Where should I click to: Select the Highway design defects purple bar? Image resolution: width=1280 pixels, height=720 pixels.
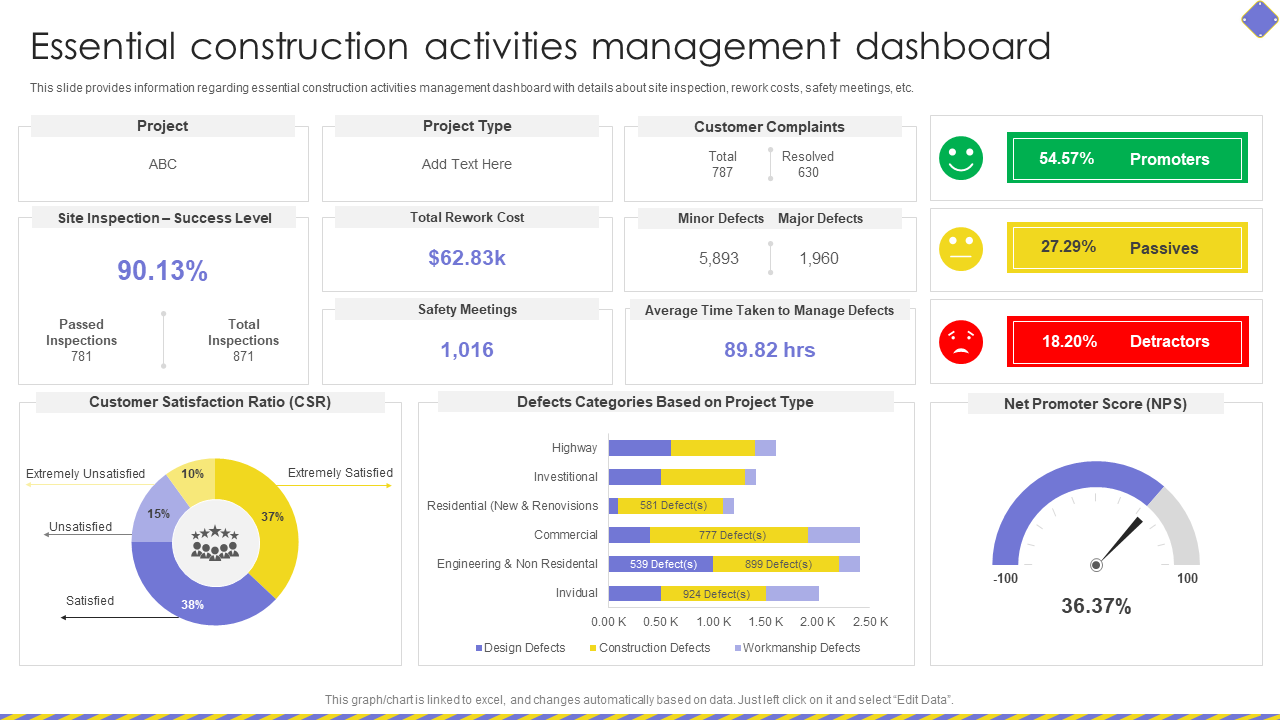click(x=640, y=448)
